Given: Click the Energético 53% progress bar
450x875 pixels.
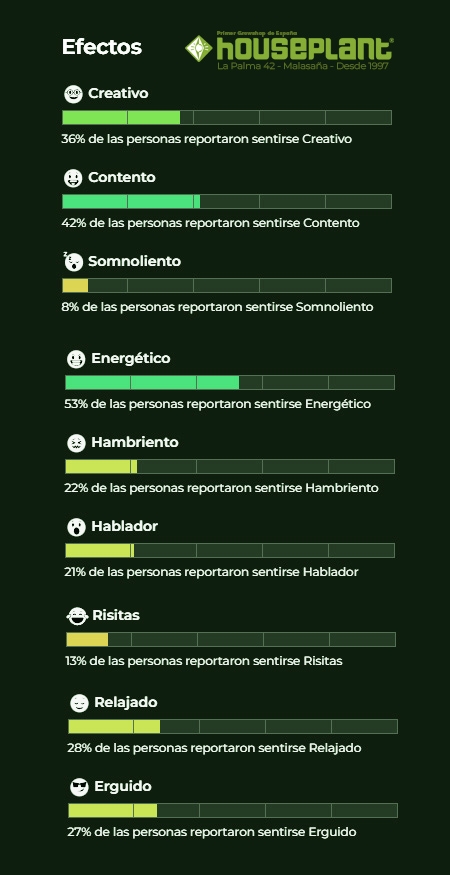Looking at the screenshot, I should (x=230, y=382).
